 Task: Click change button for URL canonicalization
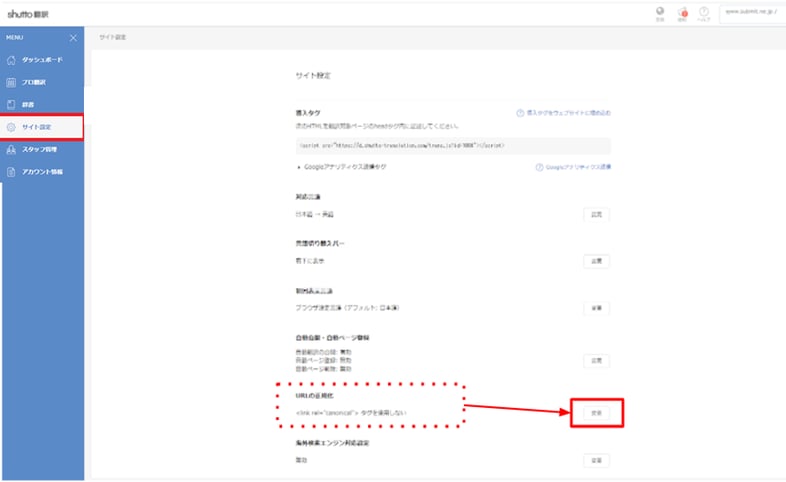[597, 413]
